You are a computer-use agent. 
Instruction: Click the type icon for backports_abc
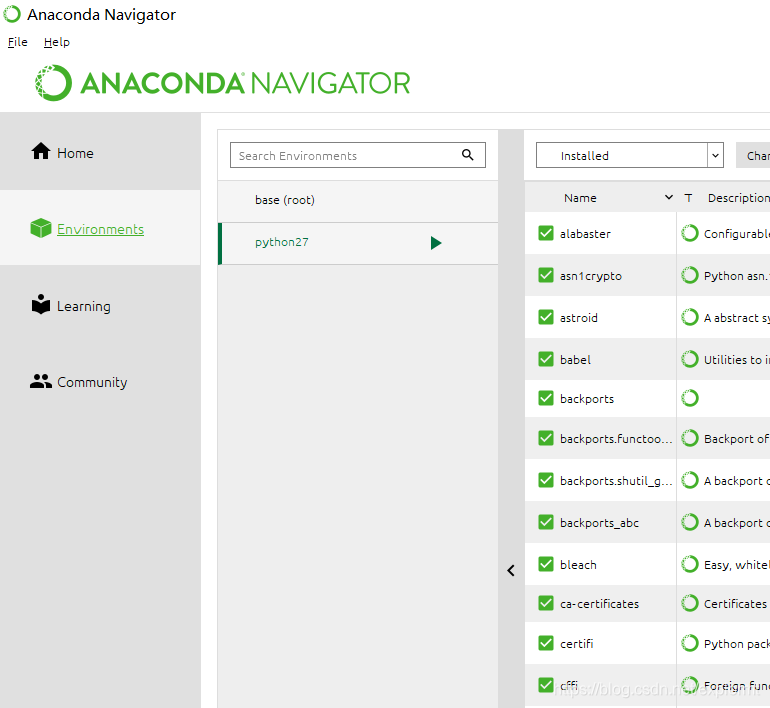689,522
